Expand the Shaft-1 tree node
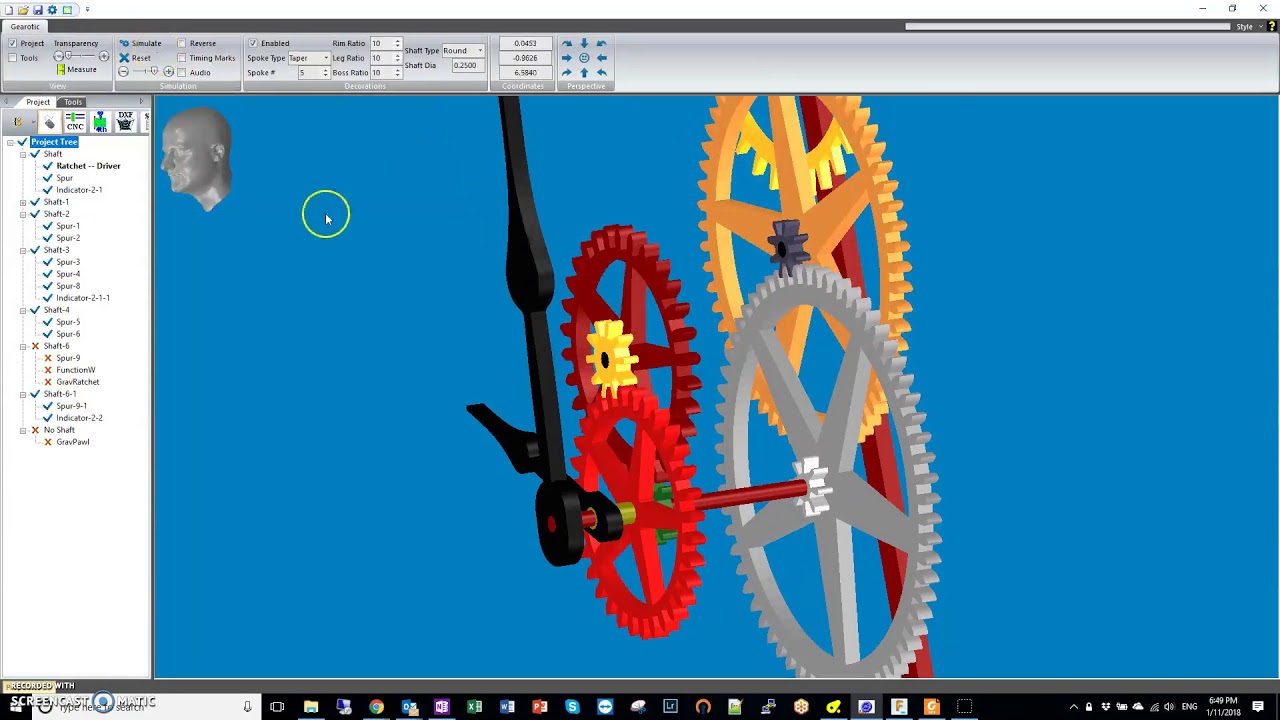The height and width of the screenshot is (720, 1280). tap(23, 202)
